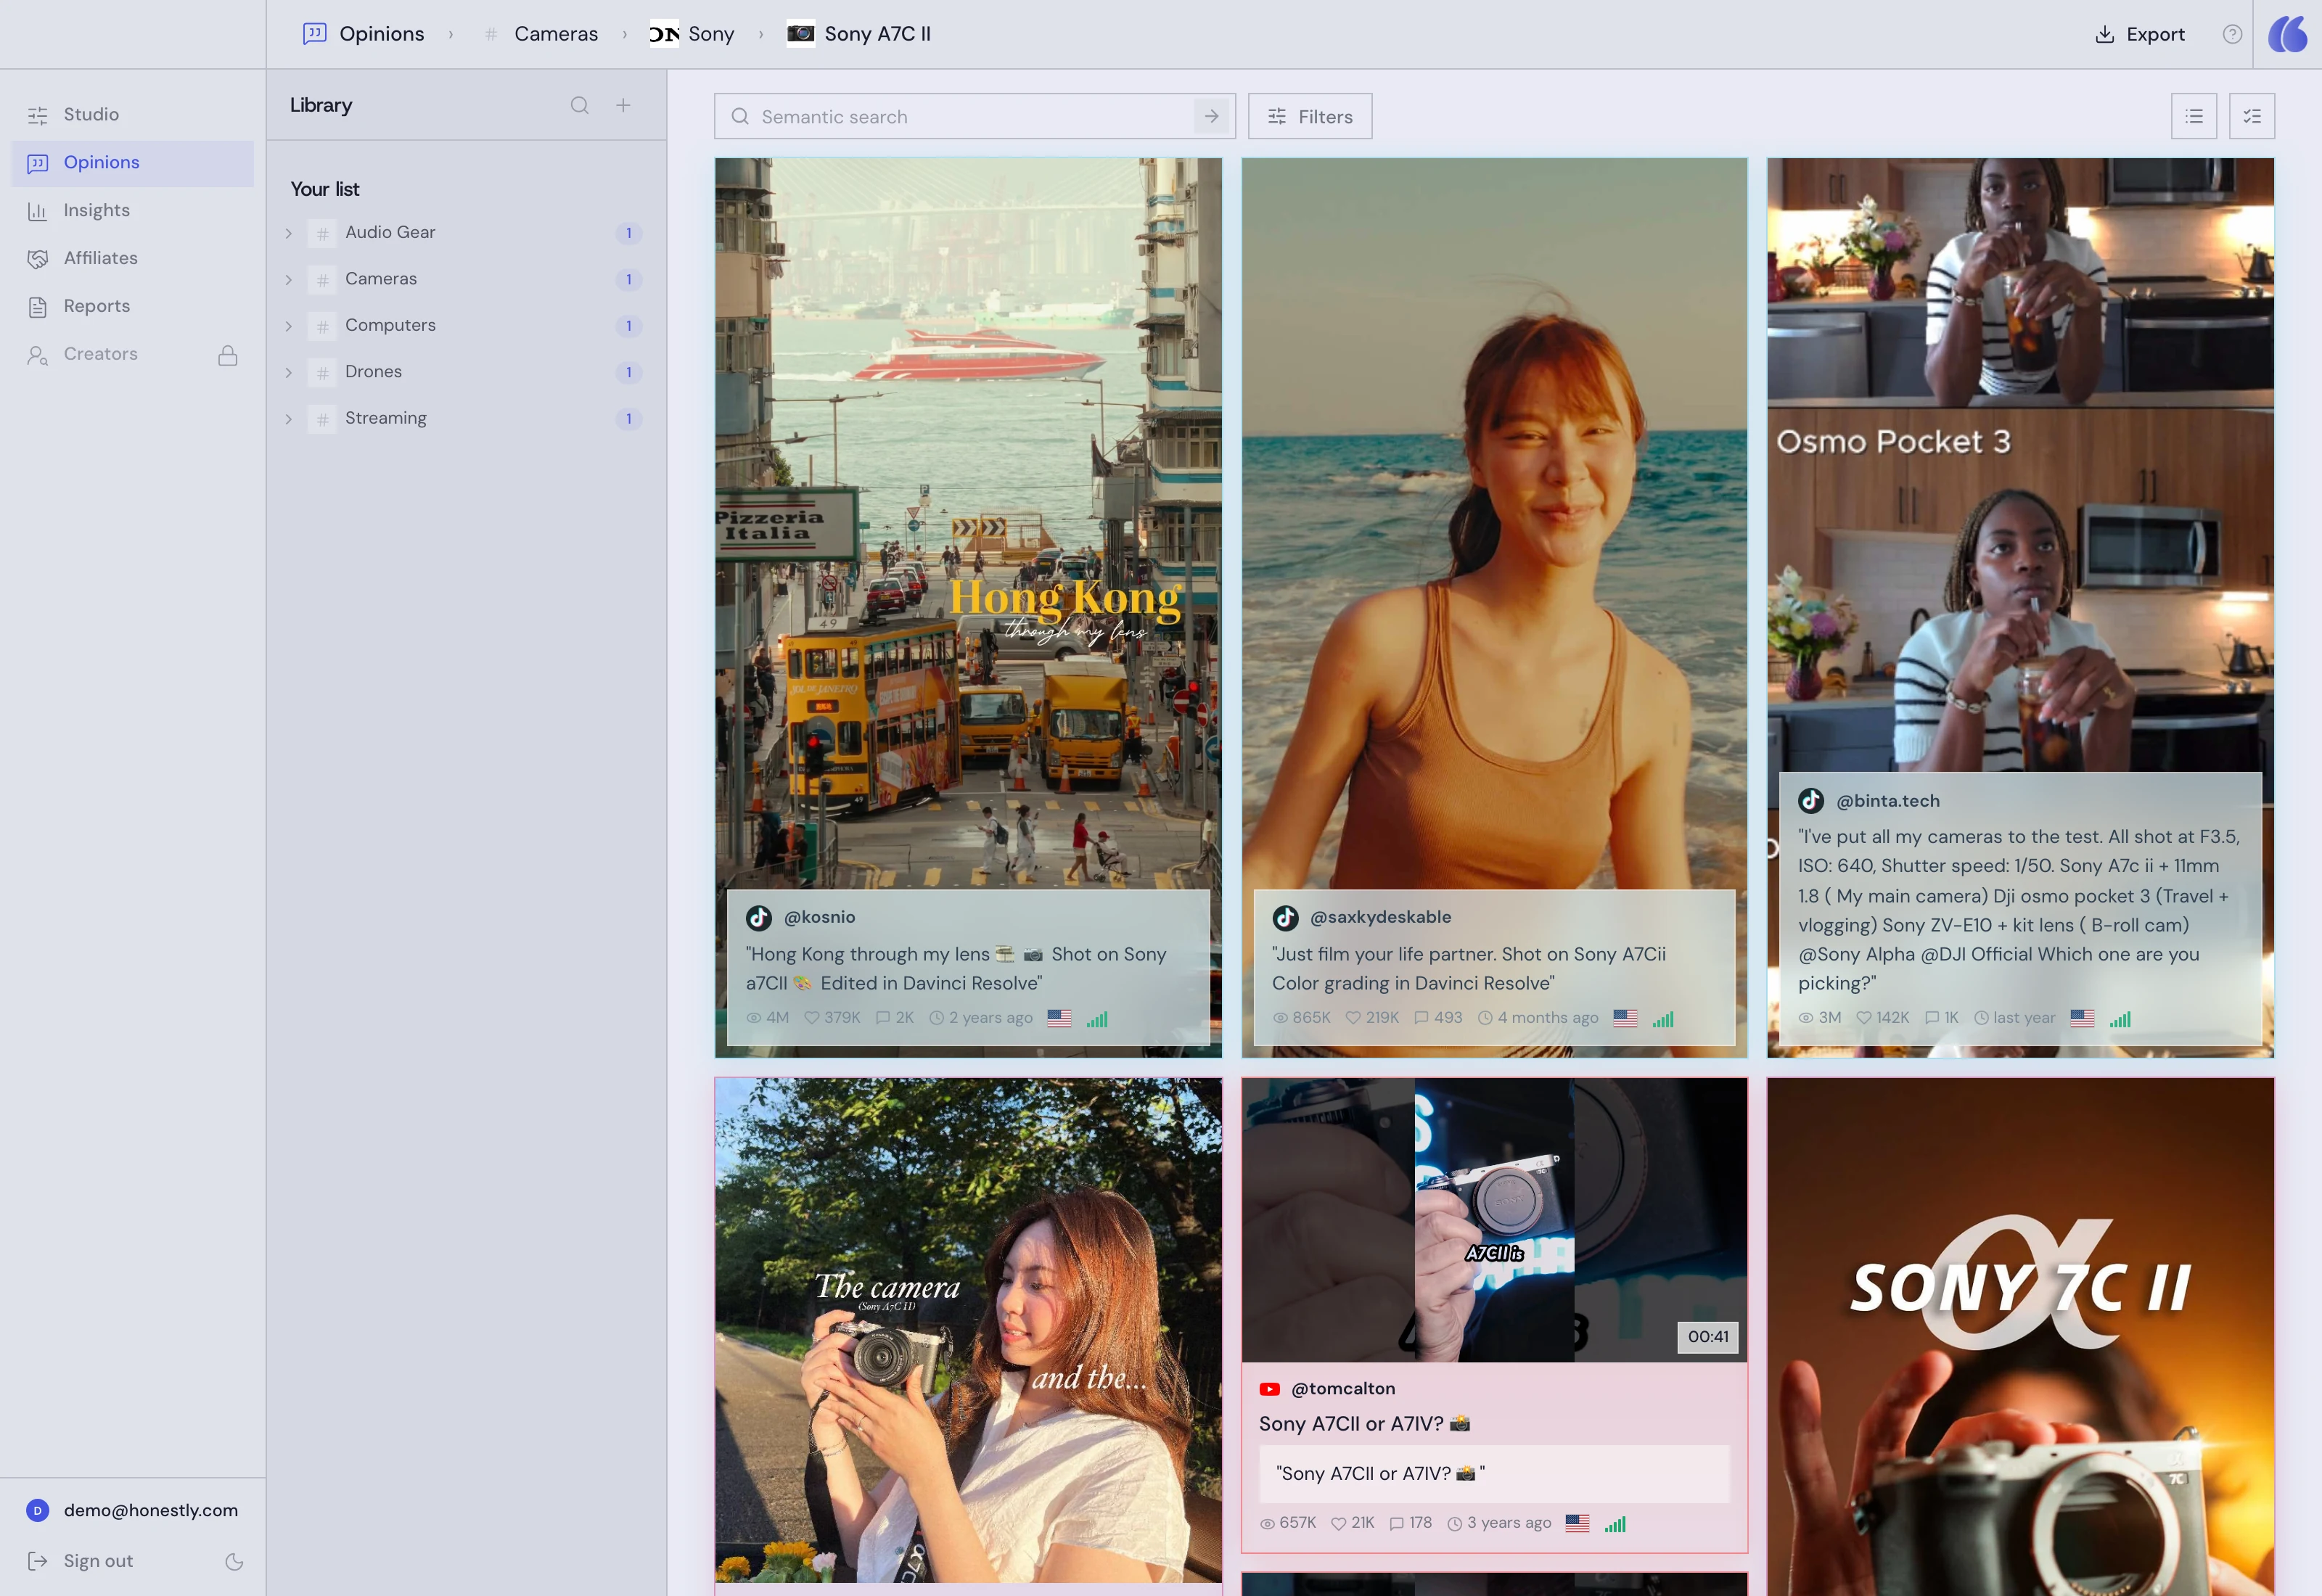
Task: Click @binta.tech creator handle
Action: [1888, 802]
